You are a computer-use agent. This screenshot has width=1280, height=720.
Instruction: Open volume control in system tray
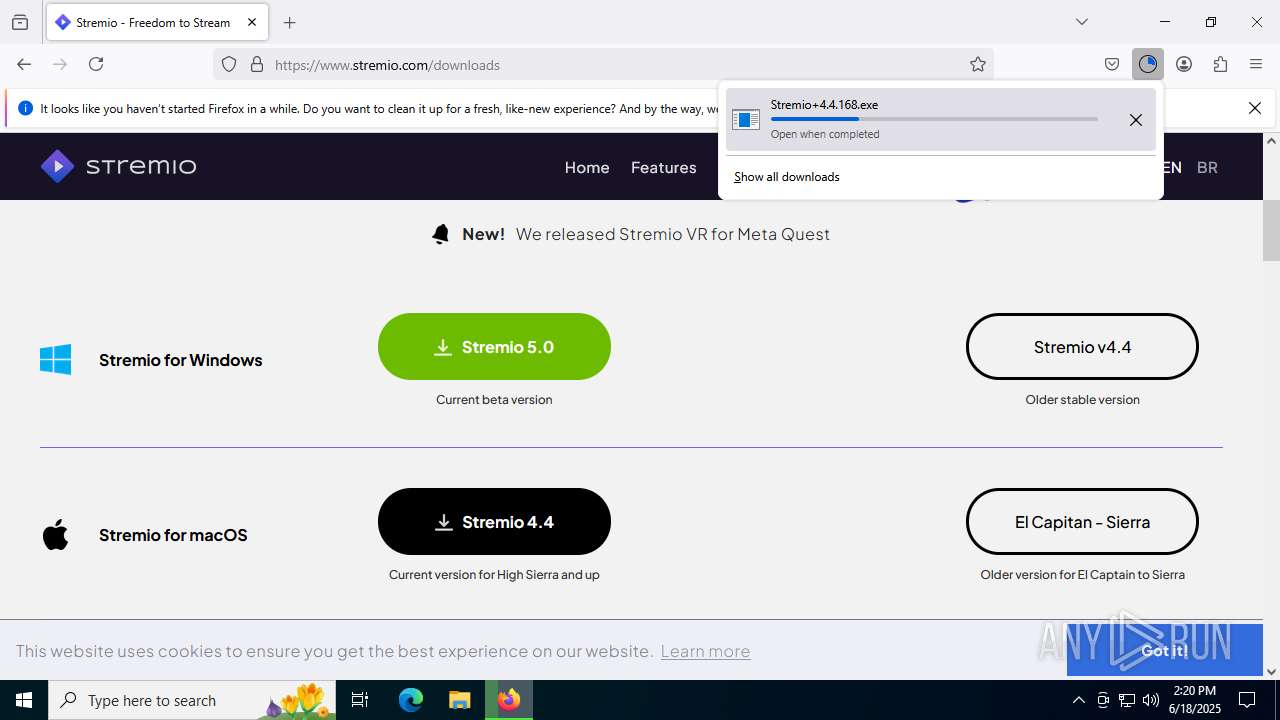click(1151, 700)
